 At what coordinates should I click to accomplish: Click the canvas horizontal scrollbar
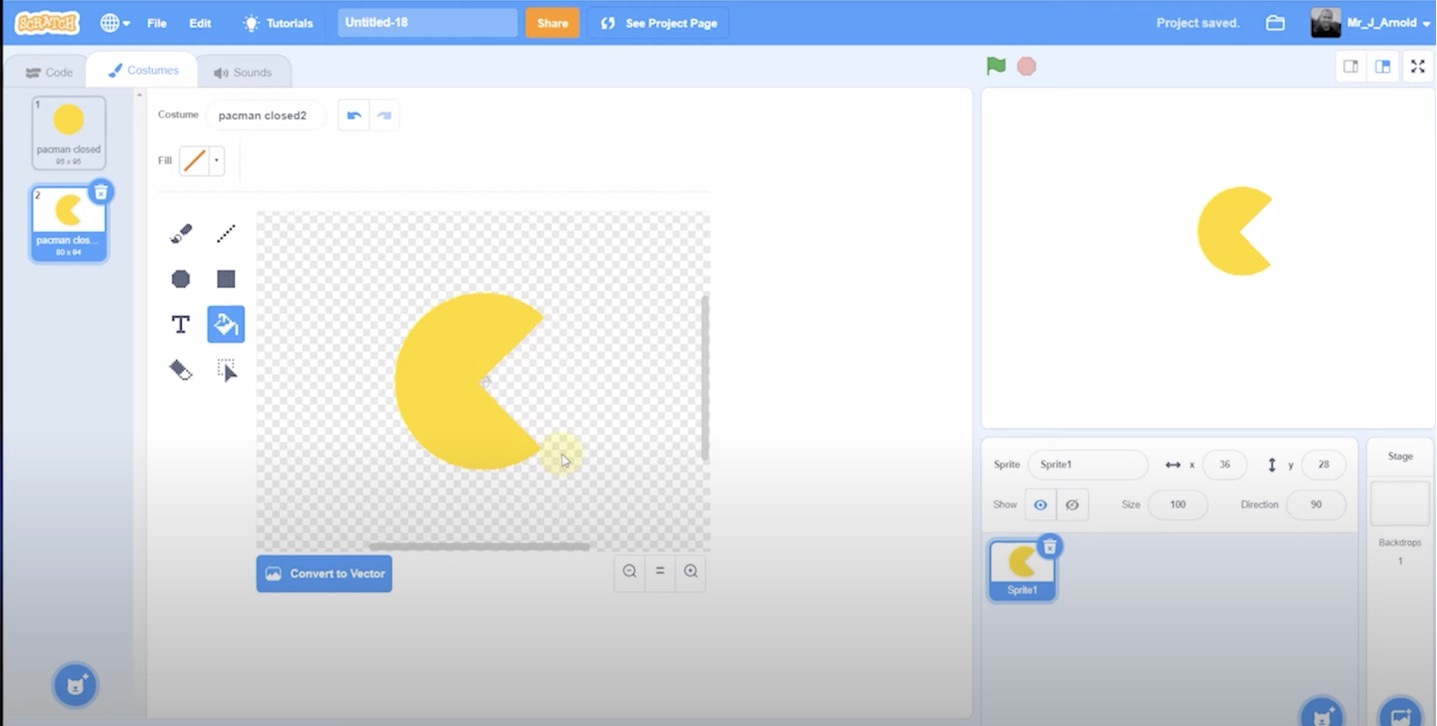pos(479,546)
